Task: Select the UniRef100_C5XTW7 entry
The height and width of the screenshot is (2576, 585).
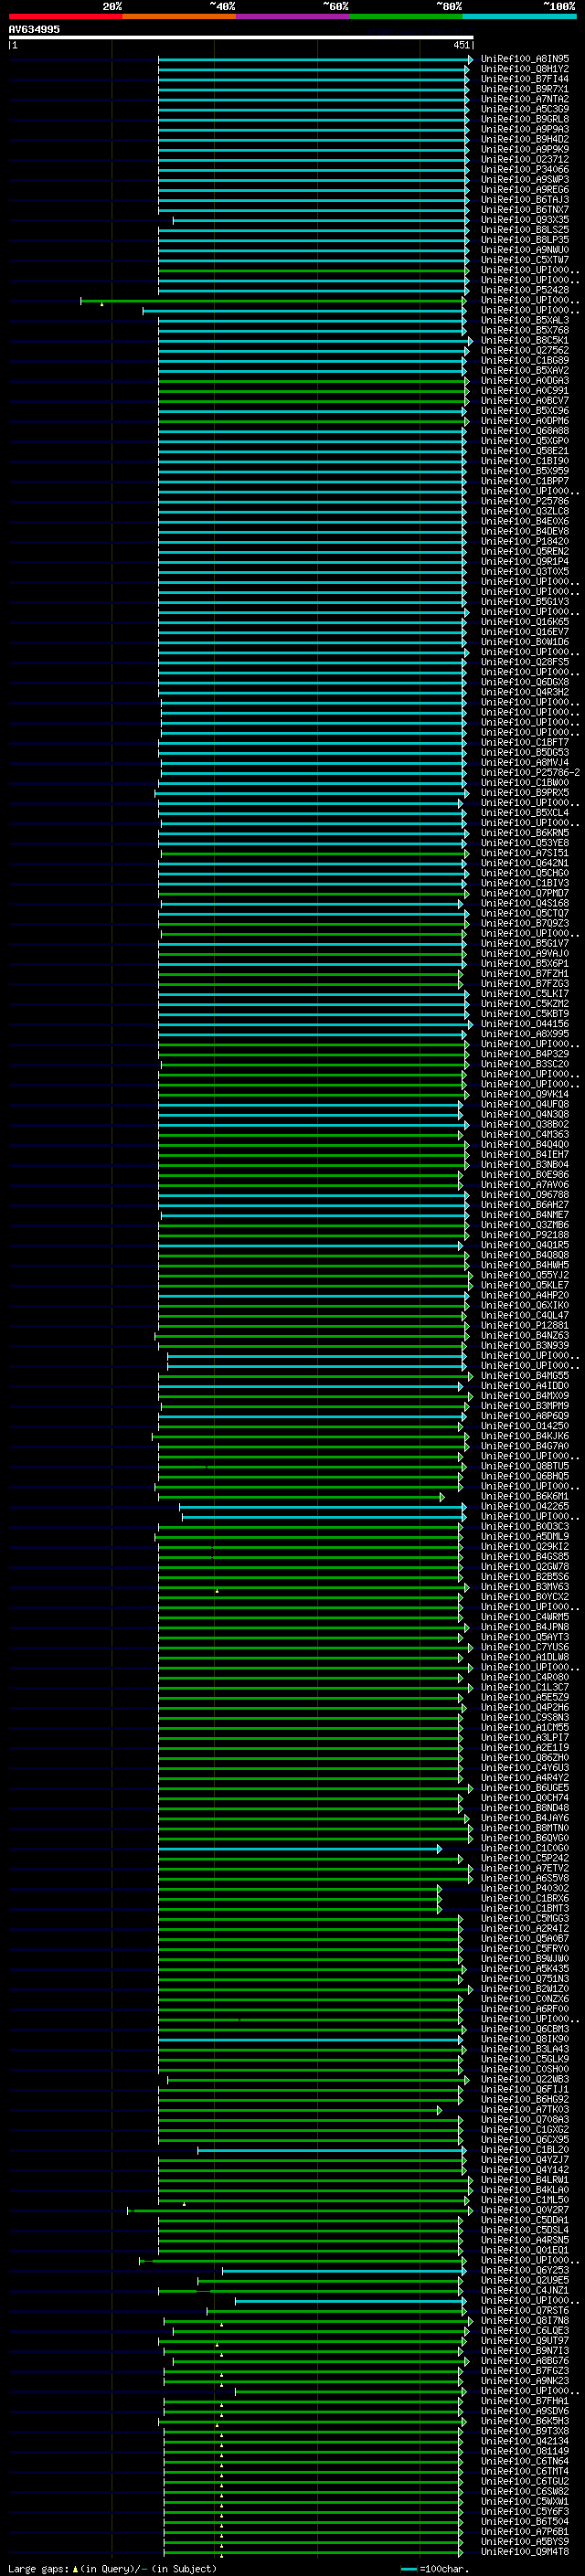Action: pos(525,260)
